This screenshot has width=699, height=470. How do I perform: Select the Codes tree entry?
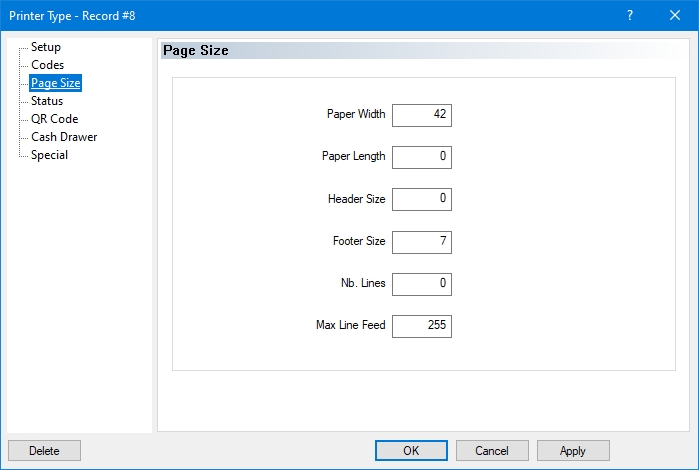[47, 65]
